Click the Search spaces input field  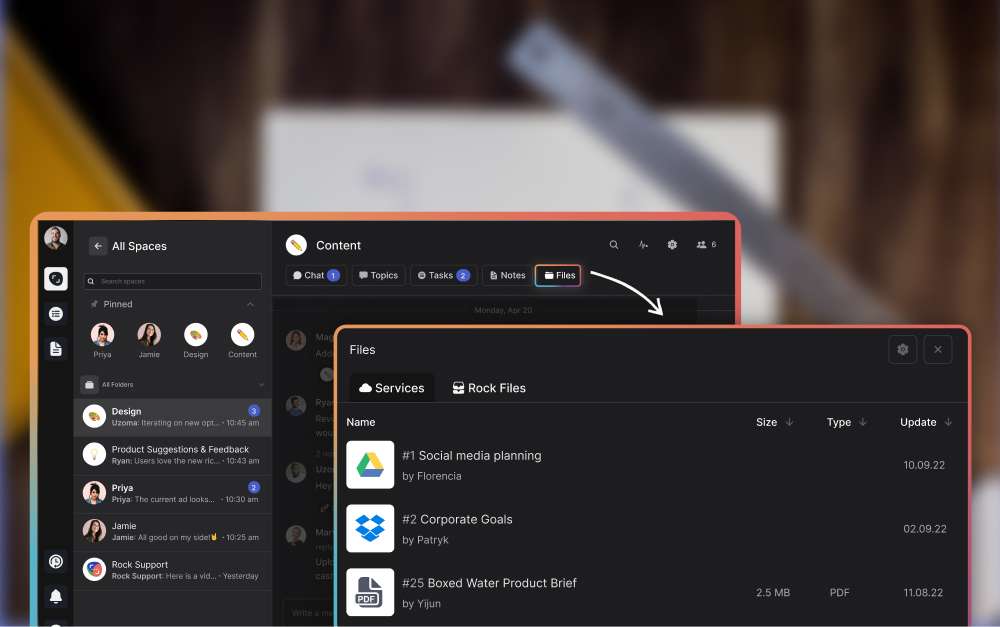tap(171, 281)
